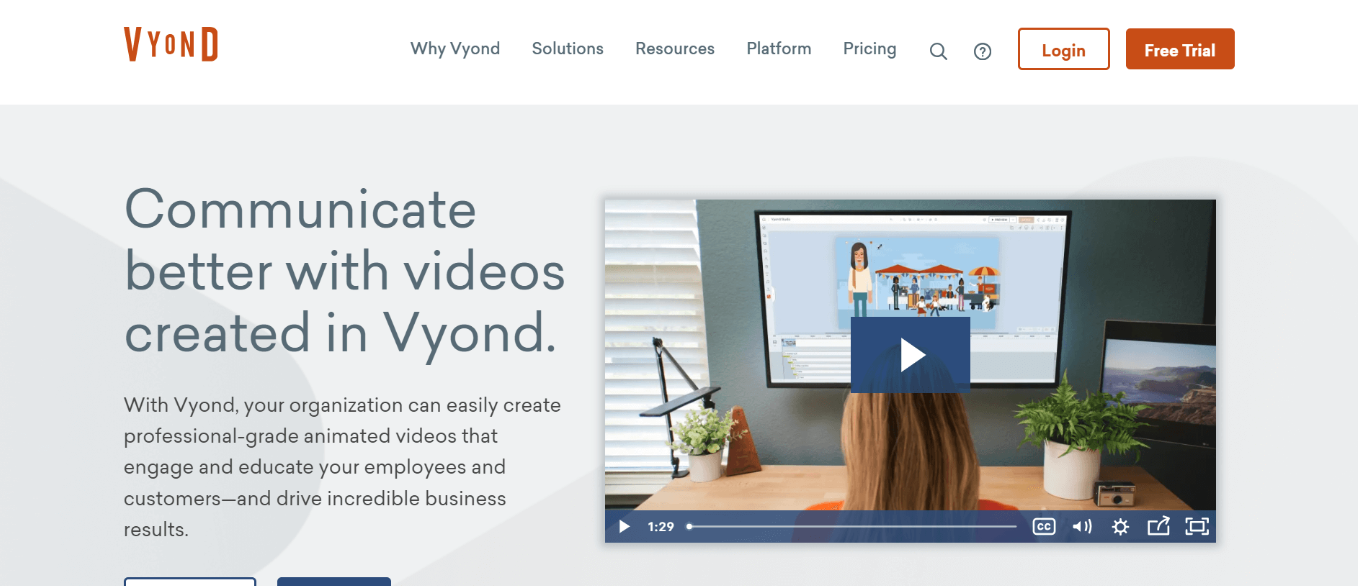
Task: Start a Free Trial
Action: pyautogui.click(x=1180, y=49)
